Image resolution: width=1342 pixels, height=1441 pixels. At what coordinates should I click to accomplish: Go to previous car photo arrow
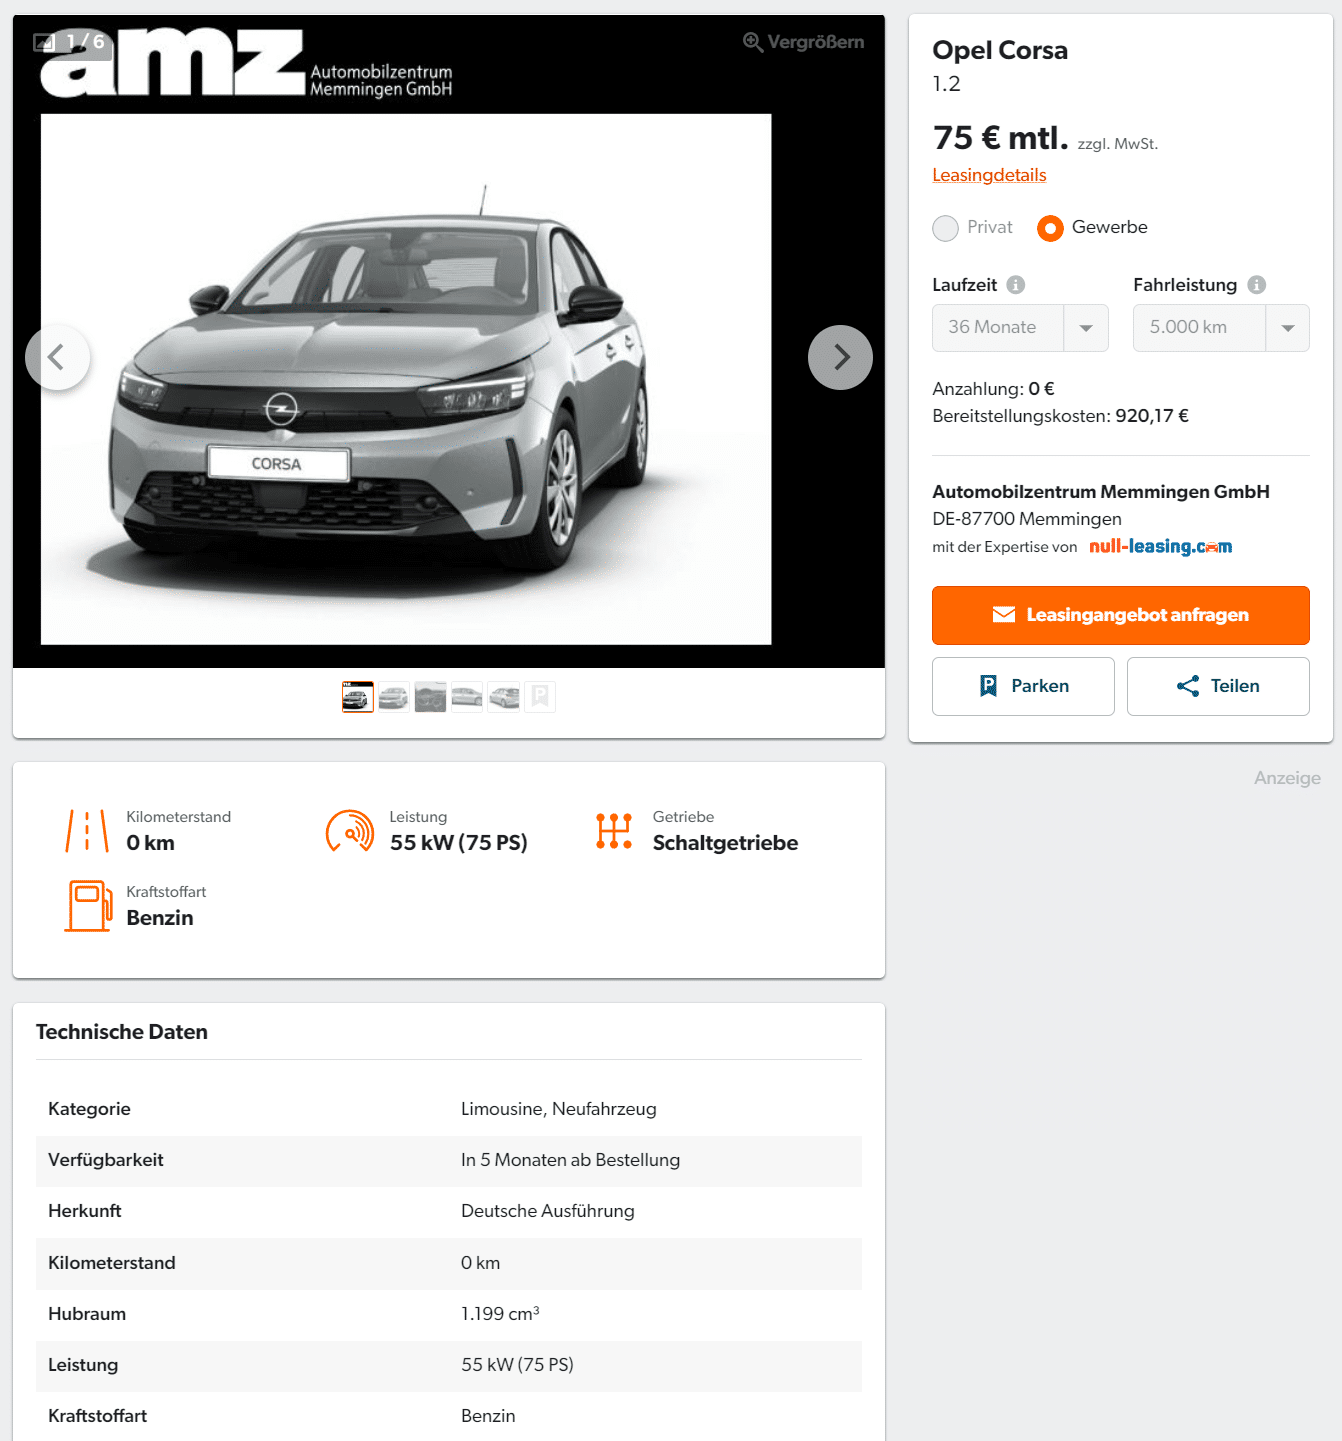tap(58, 357)
